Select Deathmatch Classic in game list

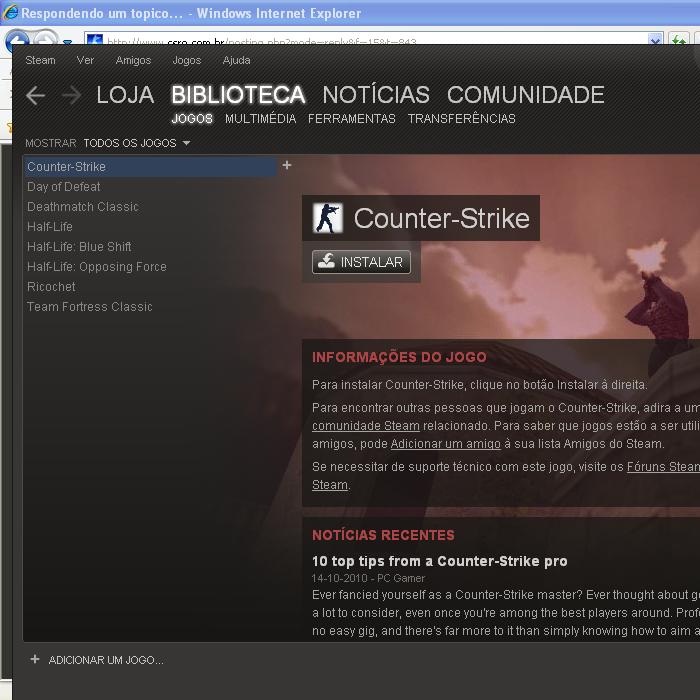coord(150,207)
